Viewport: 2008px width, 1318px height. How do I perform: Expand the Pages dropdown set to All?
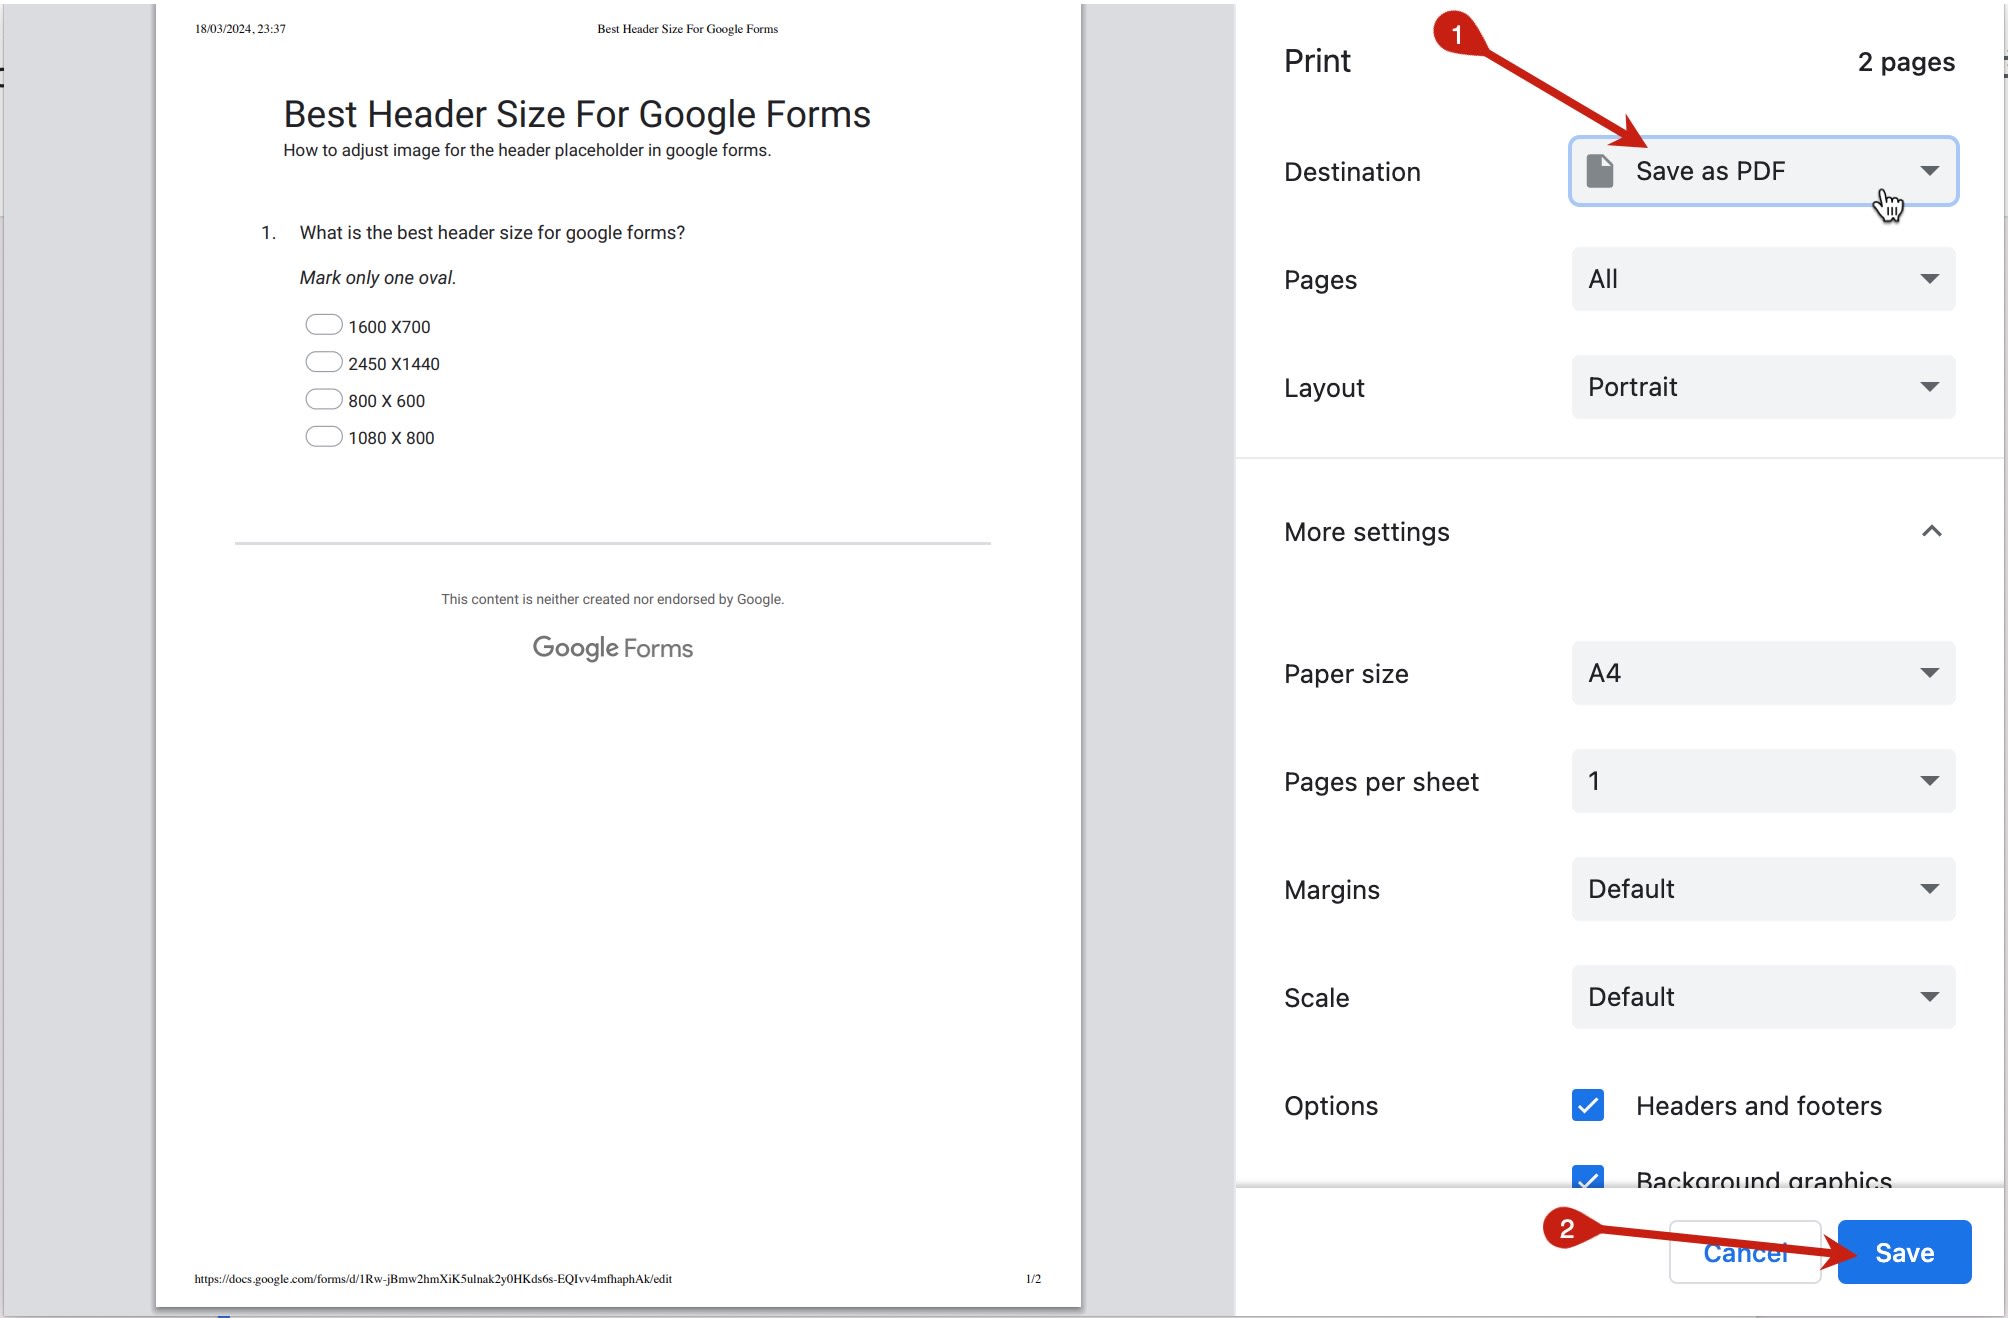tap(1762, 279)
